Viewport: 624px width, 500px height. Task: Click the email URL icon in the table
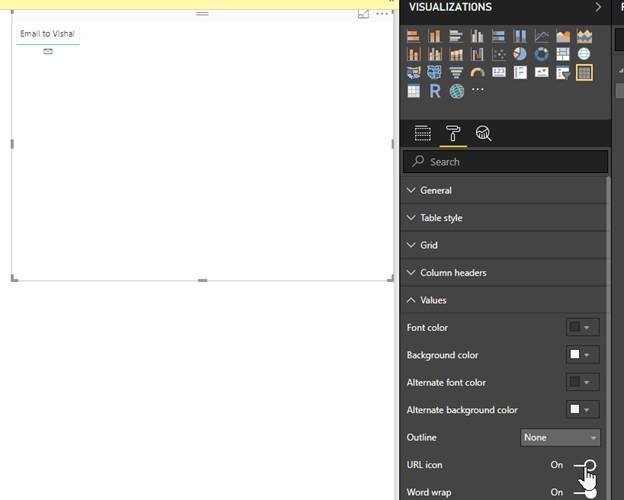[48, 51]
